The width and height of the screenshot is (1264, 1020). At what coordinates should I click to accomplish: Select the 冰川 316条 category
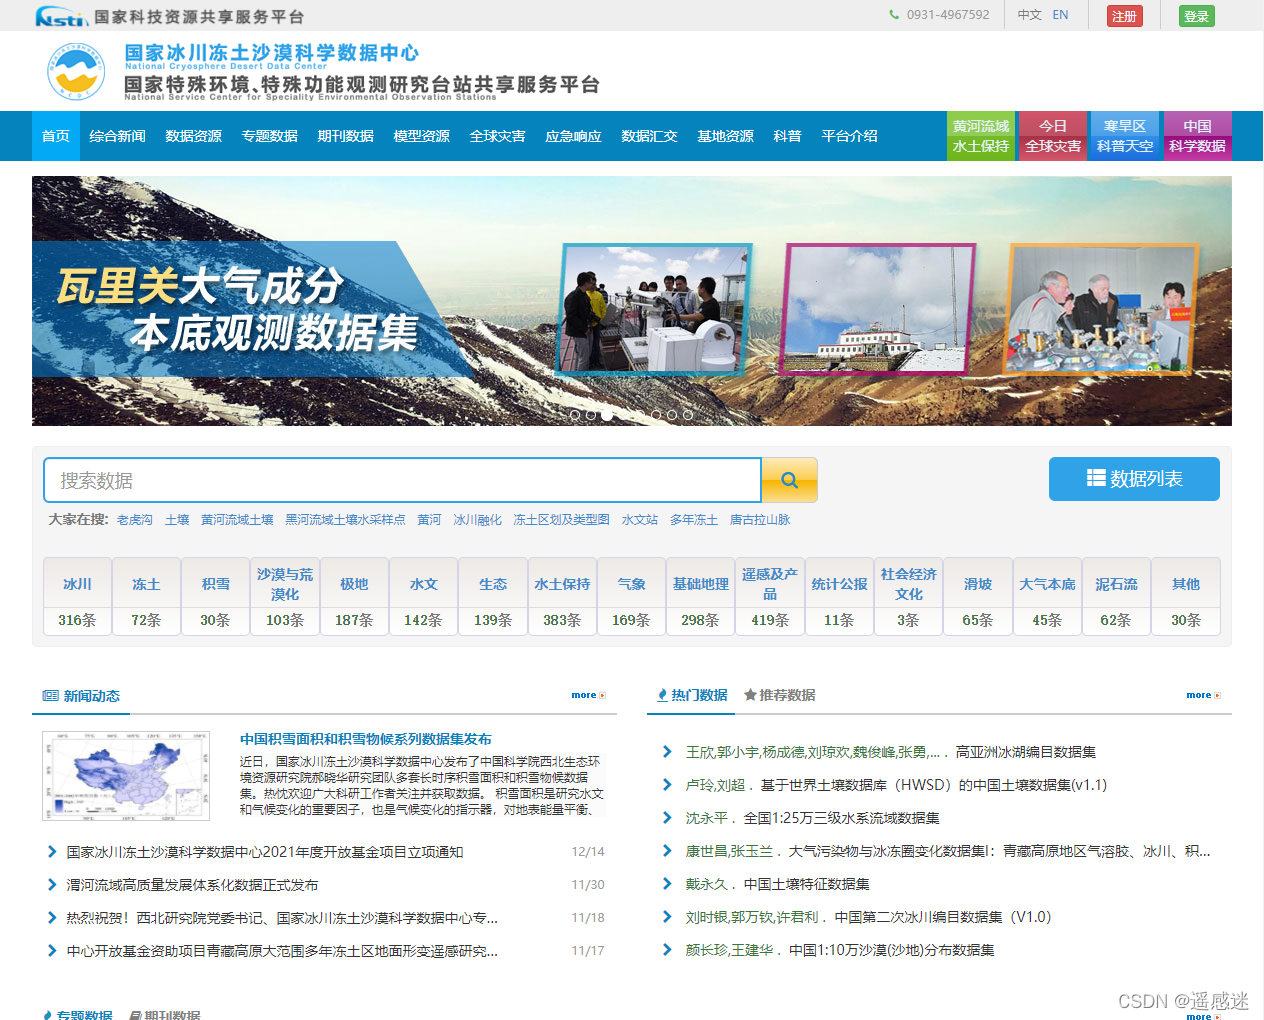[x=77, y=597]
